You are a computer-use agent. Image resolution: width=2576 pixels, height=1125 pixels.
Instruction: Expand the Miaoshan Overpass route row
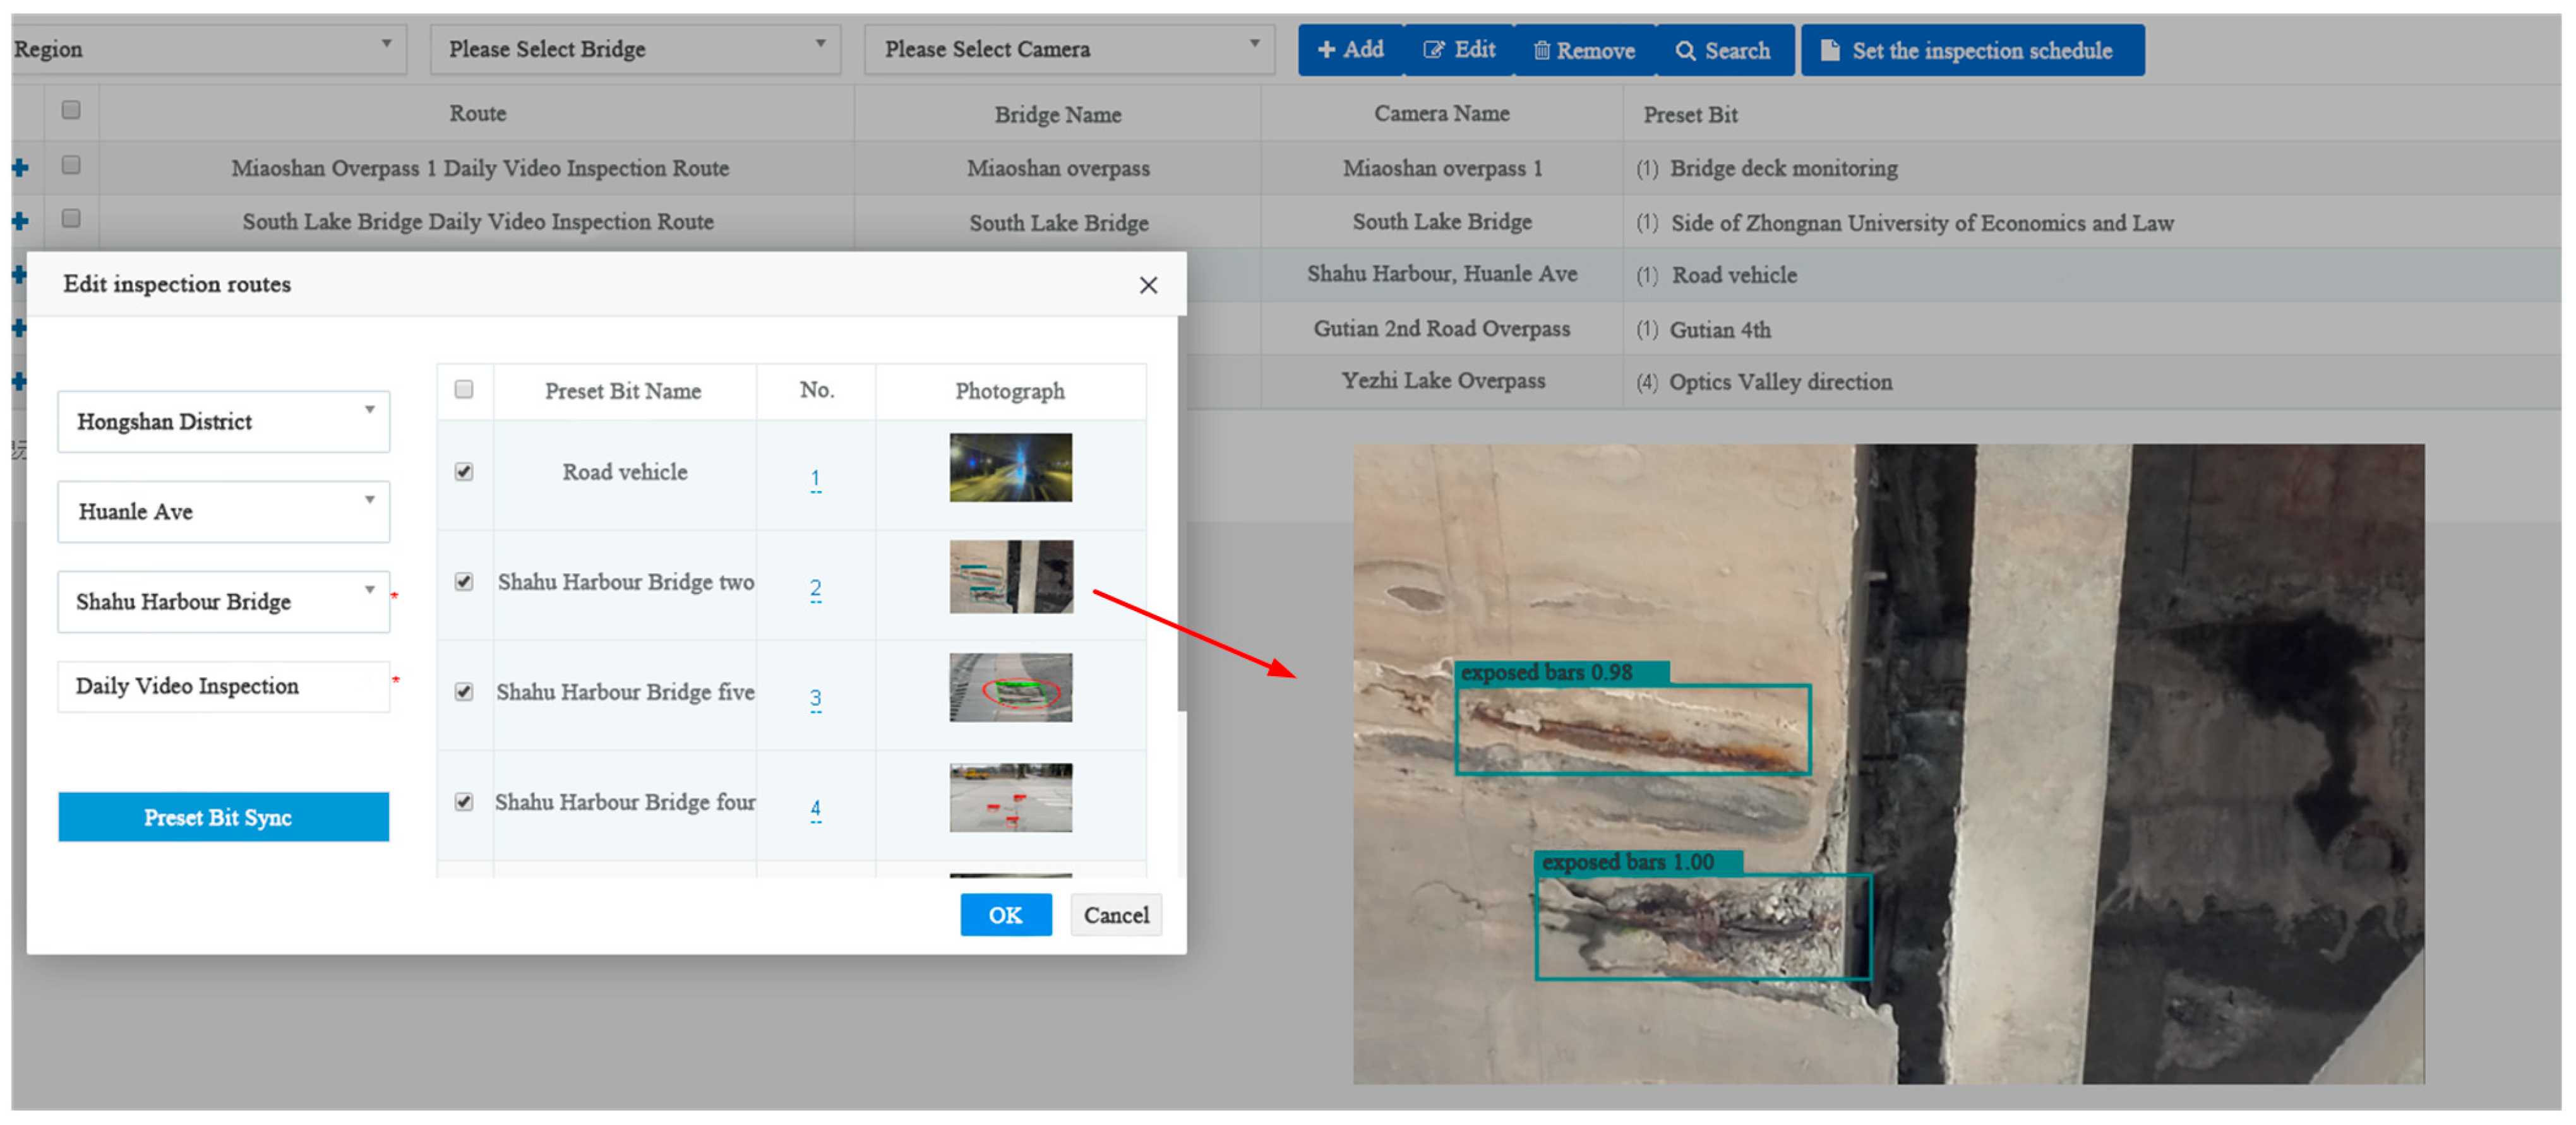pyautogui.click(x=20, y=167)
